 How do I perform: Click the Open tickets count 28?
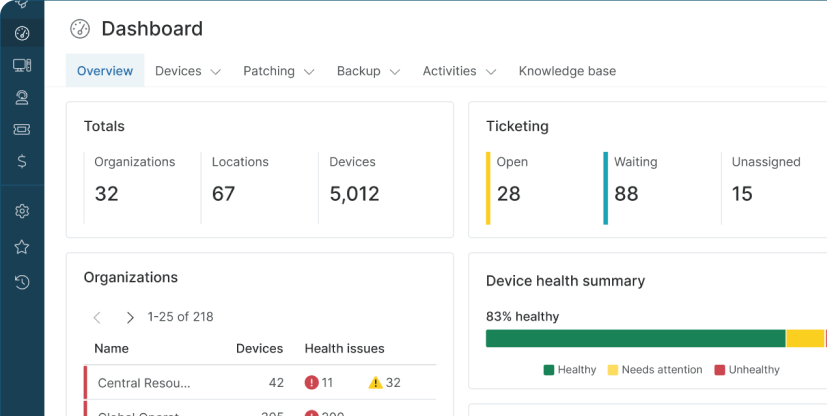508,194
